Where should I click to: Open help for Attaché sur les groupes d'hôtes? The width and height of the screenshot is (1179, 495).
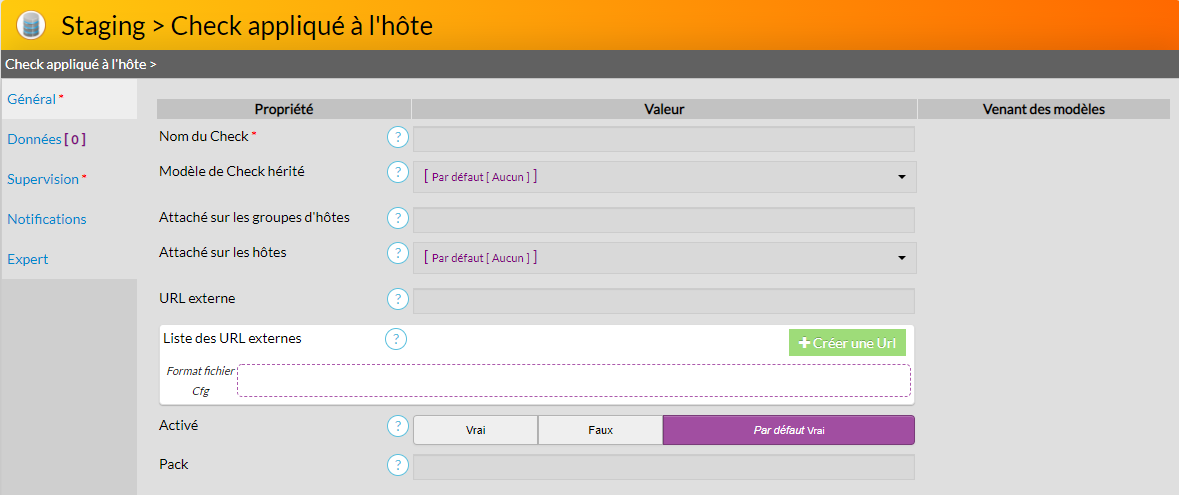pos(397,218)
